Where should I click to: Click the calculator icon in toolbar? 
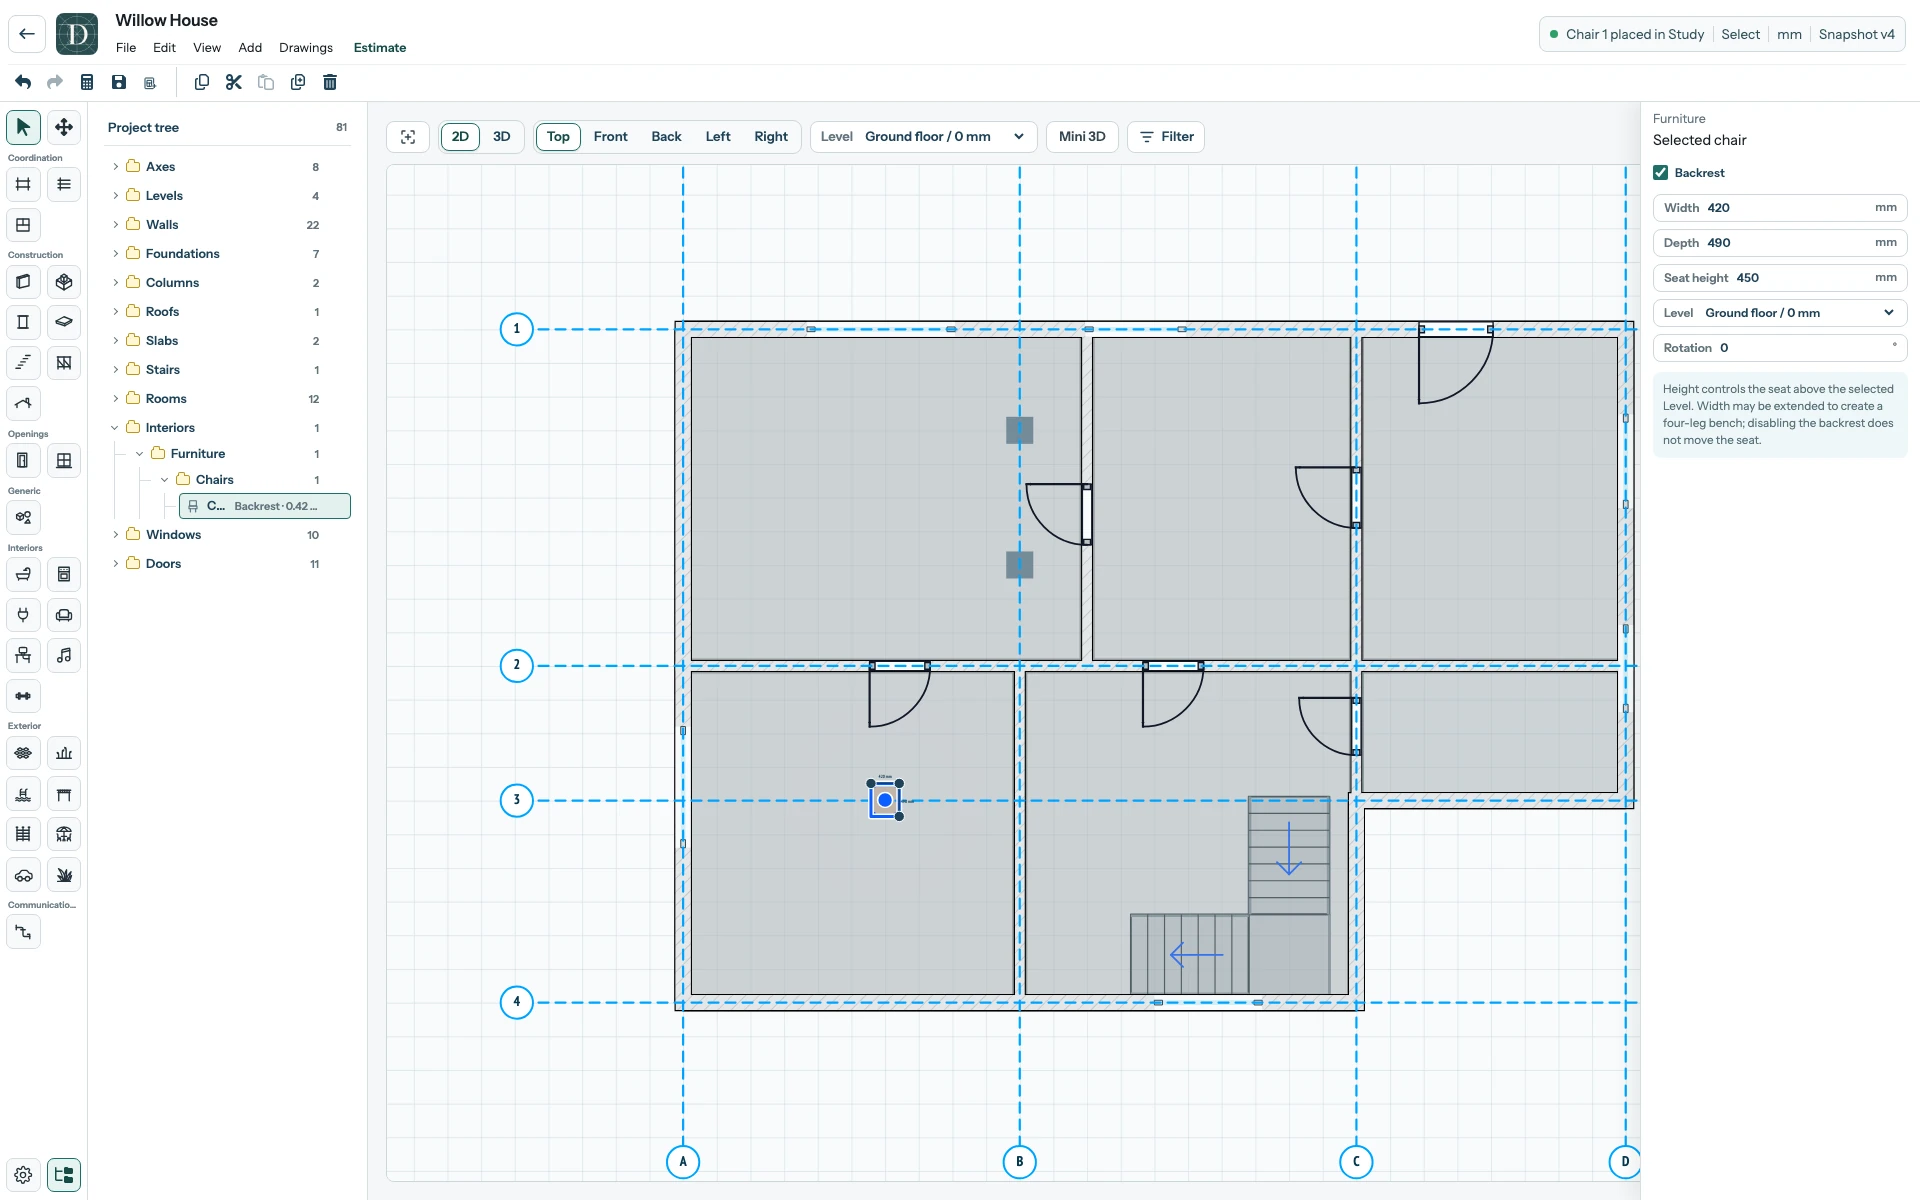click(87, 82)
